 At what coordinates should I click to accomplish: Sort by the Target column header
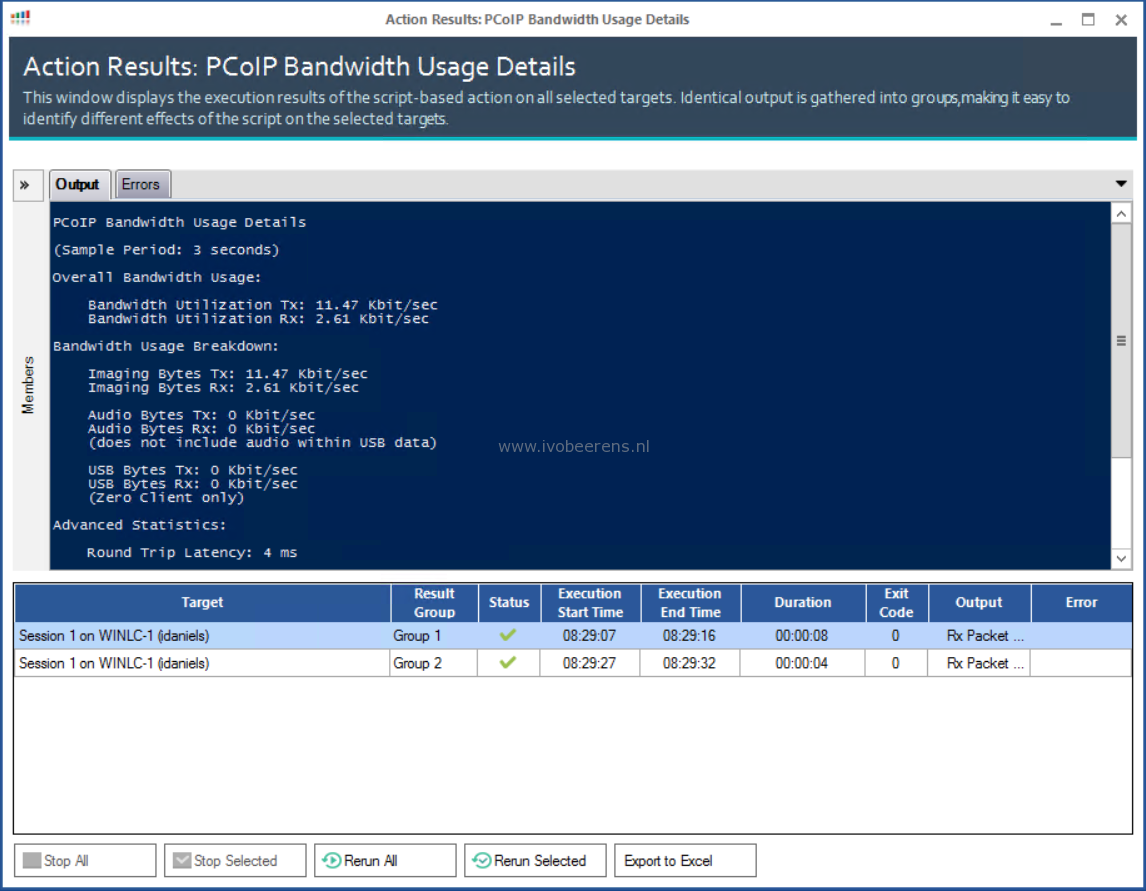202,602
